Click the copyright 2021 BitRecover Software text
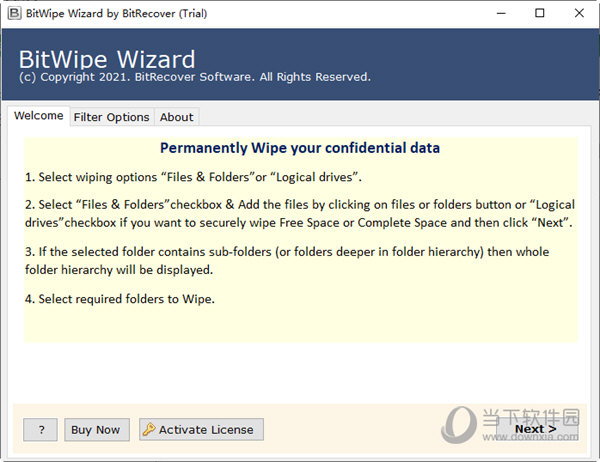The image size is (600, 462). point(195,77)
